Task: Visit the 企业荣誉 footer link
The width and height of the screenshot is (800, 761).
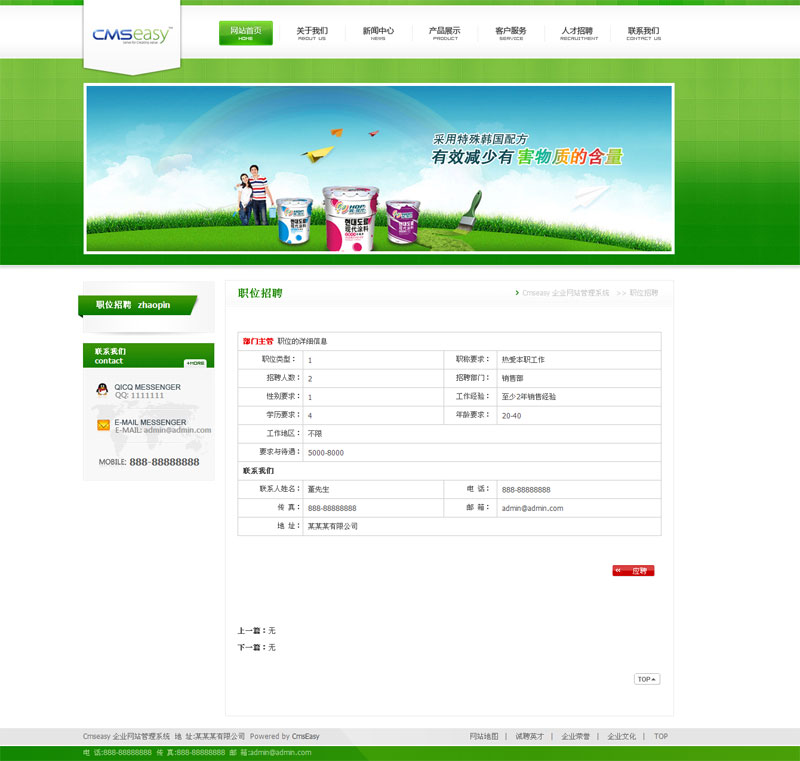Action: [575, 736]
